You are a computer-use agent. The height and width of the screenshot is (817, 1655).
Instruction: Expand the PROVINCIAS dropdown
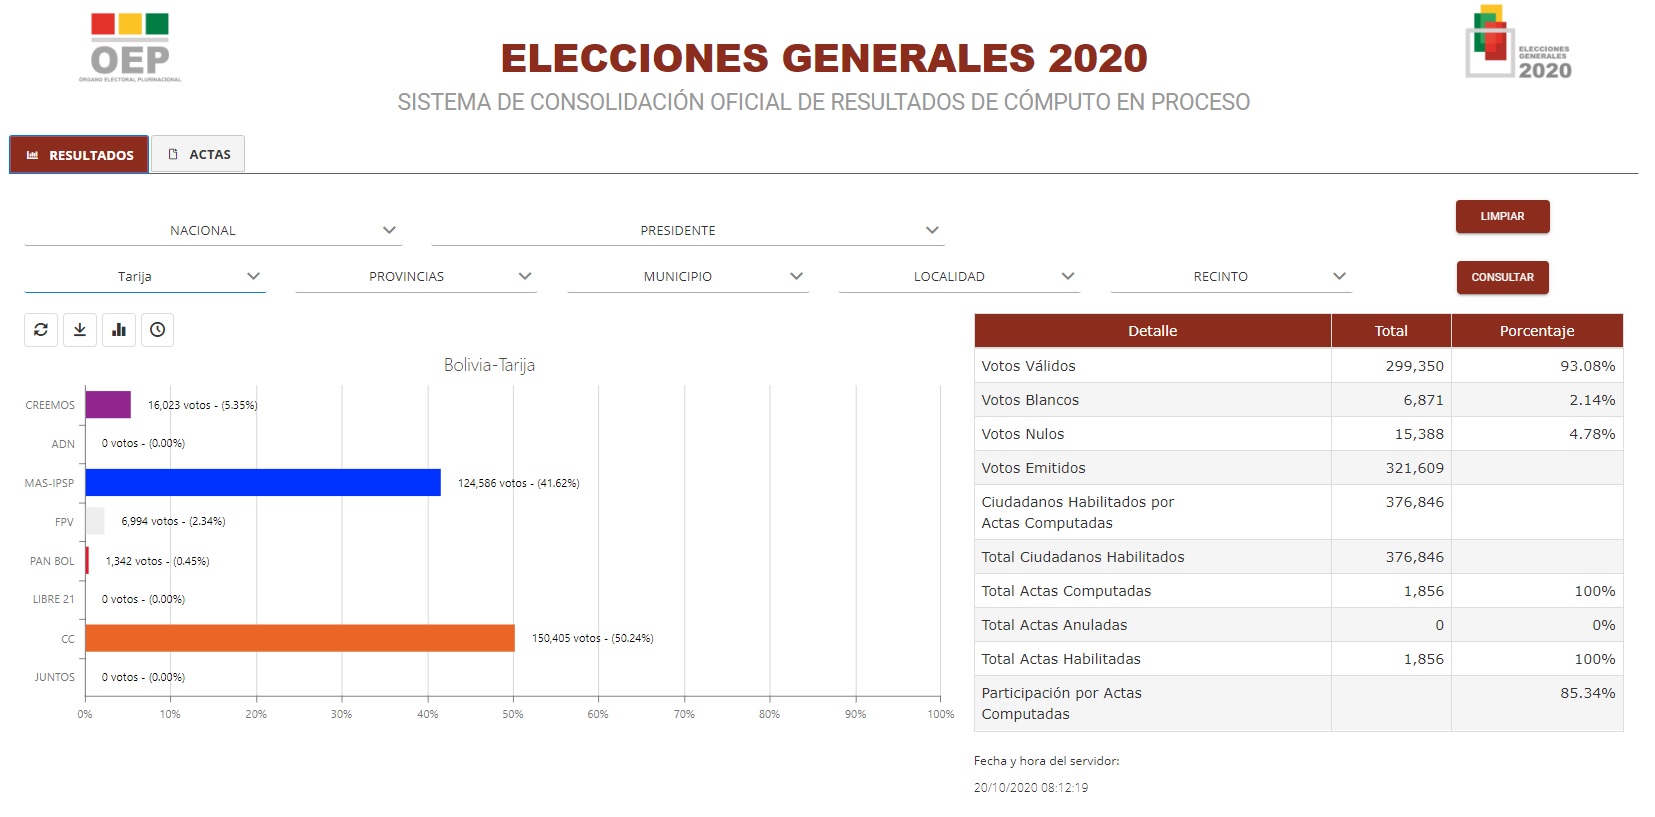pyautogui.click(x=416, y=276)
